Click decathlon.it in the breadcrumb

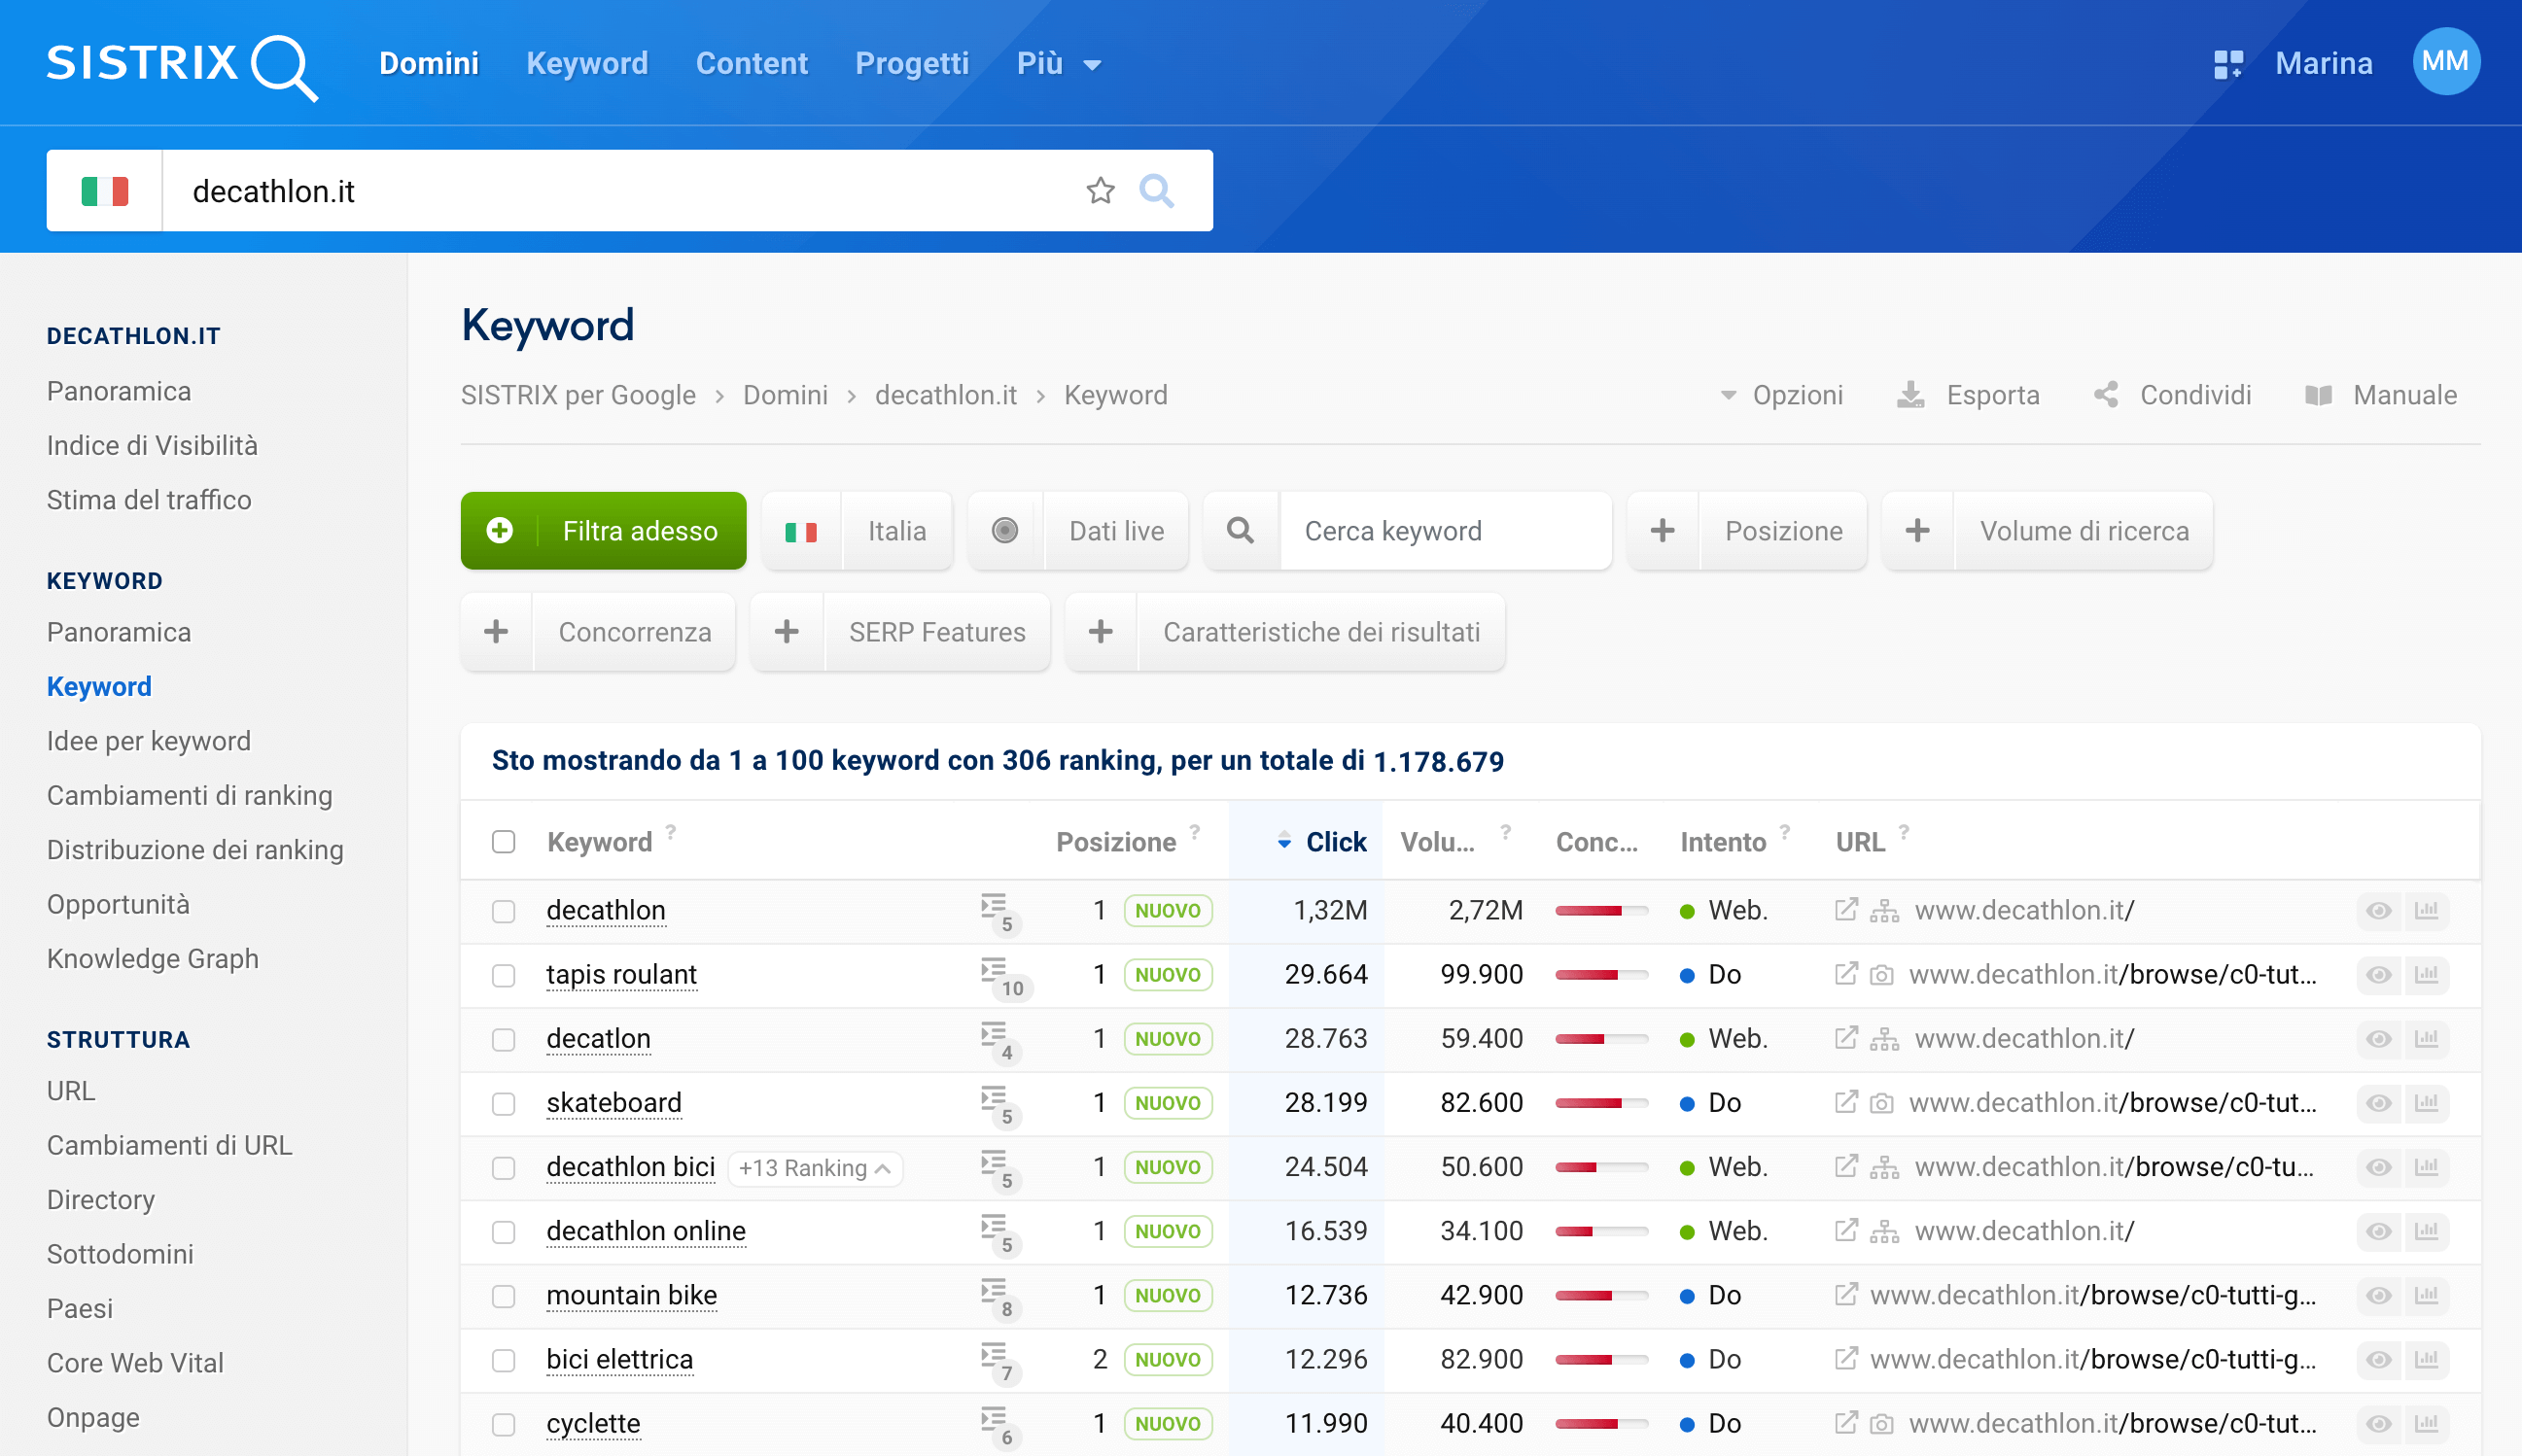click(946, 395)
